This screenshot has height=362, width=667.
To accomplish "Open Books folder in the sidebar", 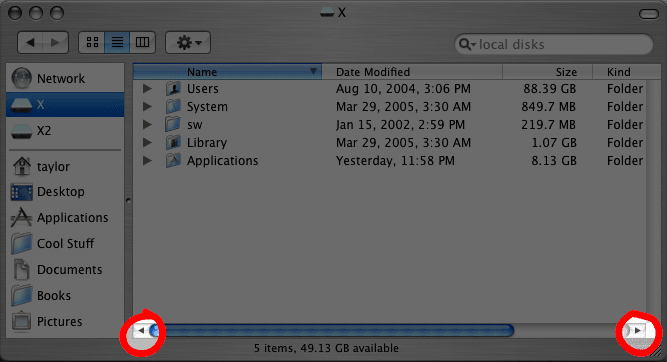I will coord(65,296).
